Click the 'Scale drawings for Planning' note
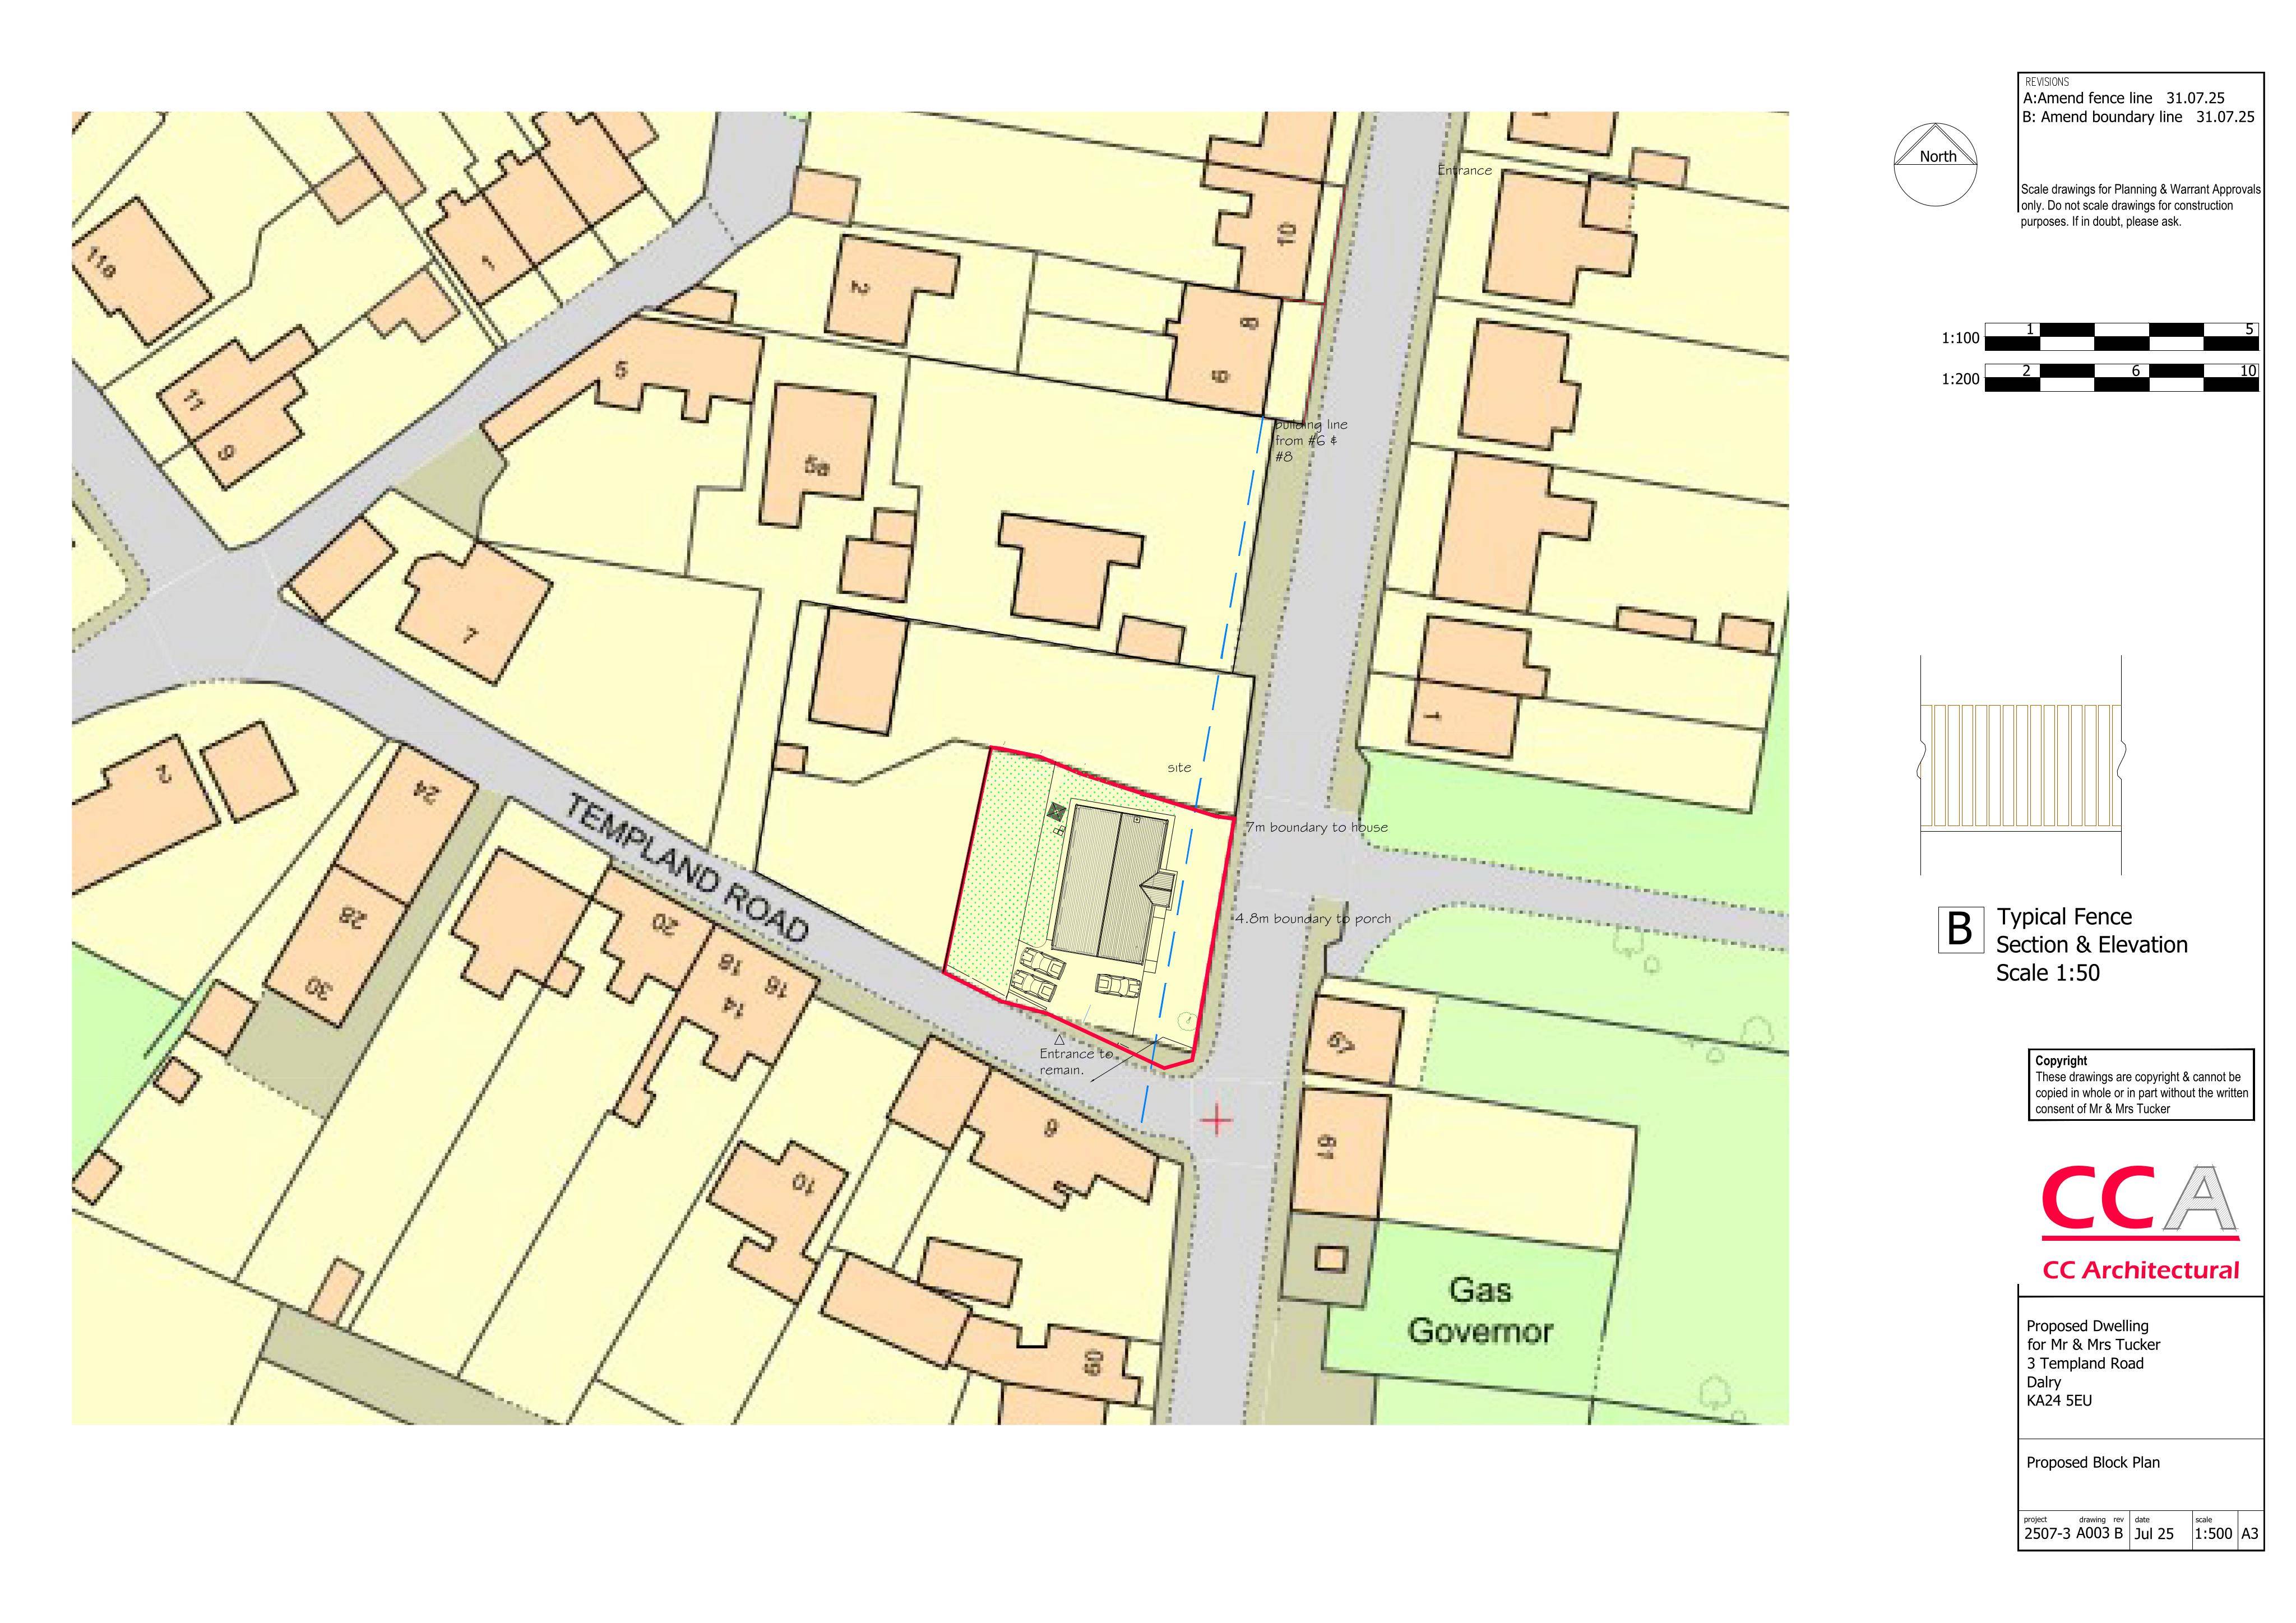2296x1623 pixels. point(2140,205)
